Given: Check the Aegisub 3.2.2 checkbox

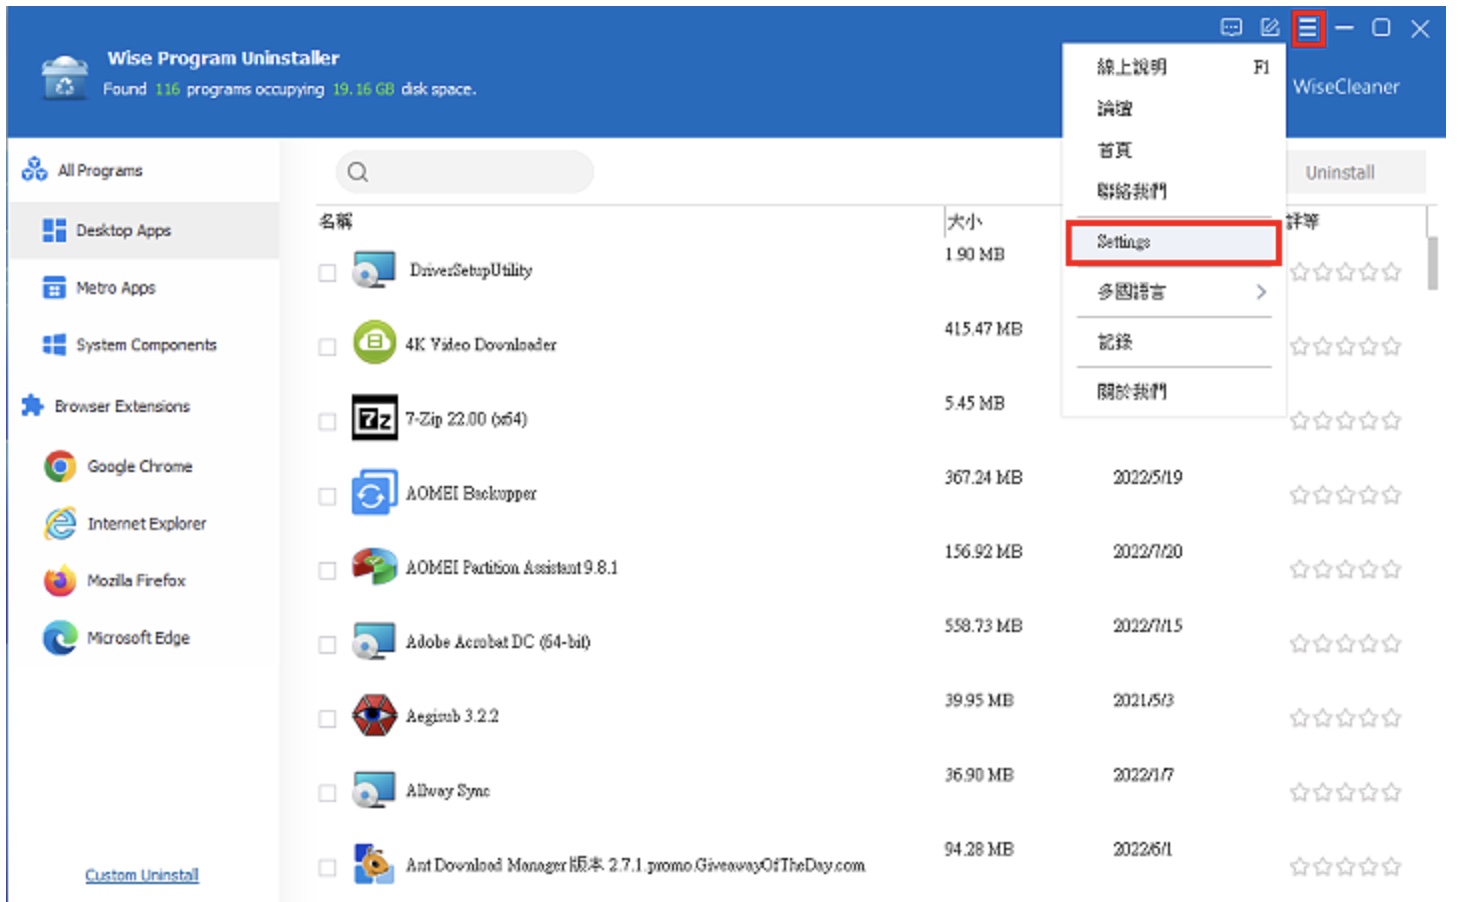Looking at the screenshot, I should [327, 719].
